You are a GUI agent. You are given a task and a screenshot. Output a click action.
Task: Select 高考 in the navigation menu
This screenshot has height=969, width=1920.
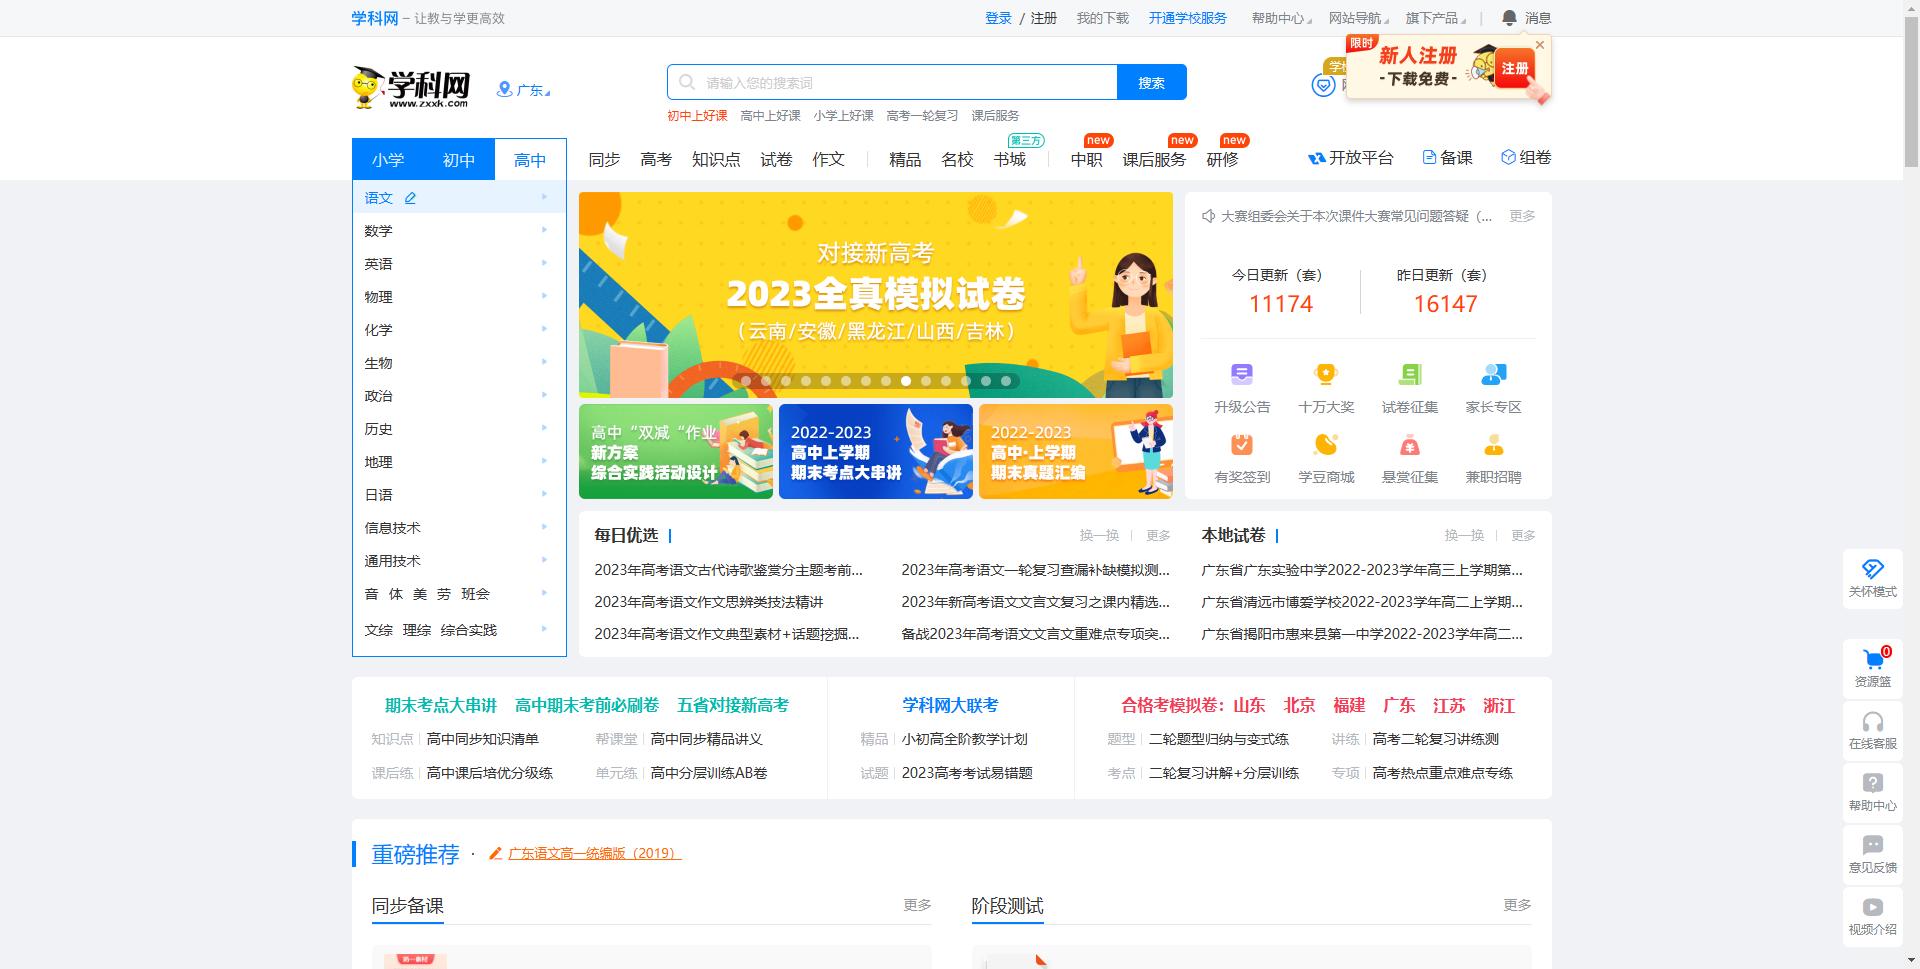pos(655,159)
